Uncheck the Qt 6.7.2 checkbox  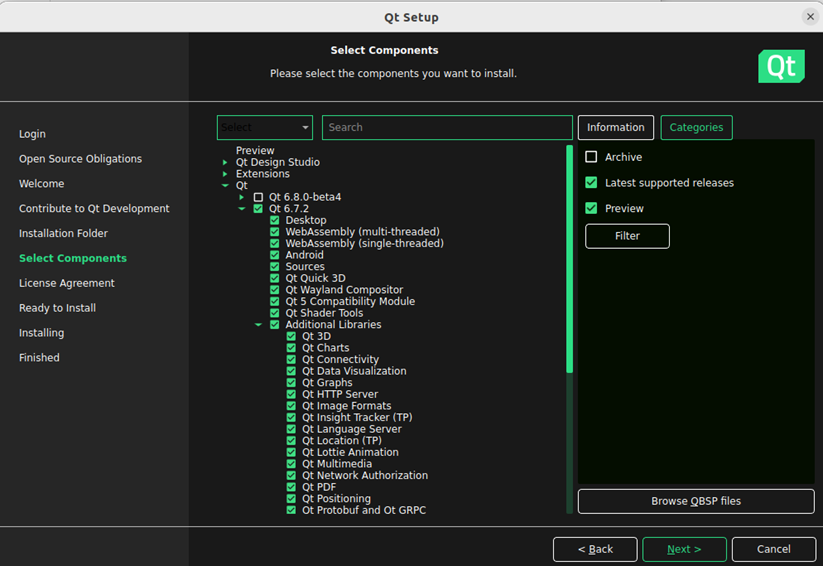(x=258, y=209)
